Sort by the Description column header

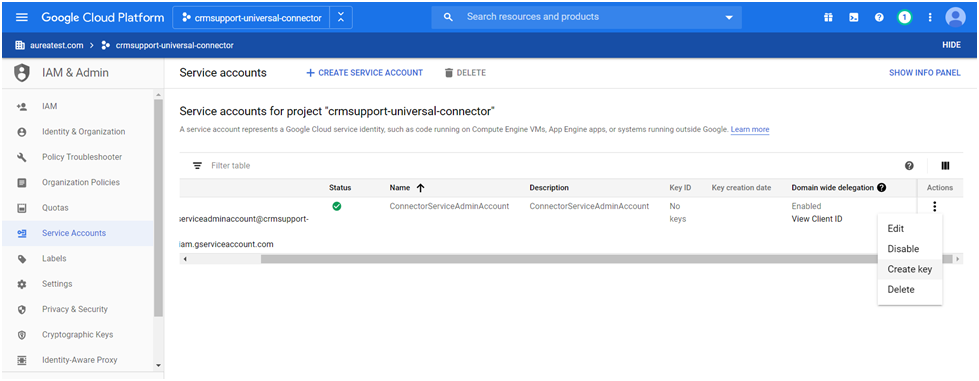tap(549, 187)
